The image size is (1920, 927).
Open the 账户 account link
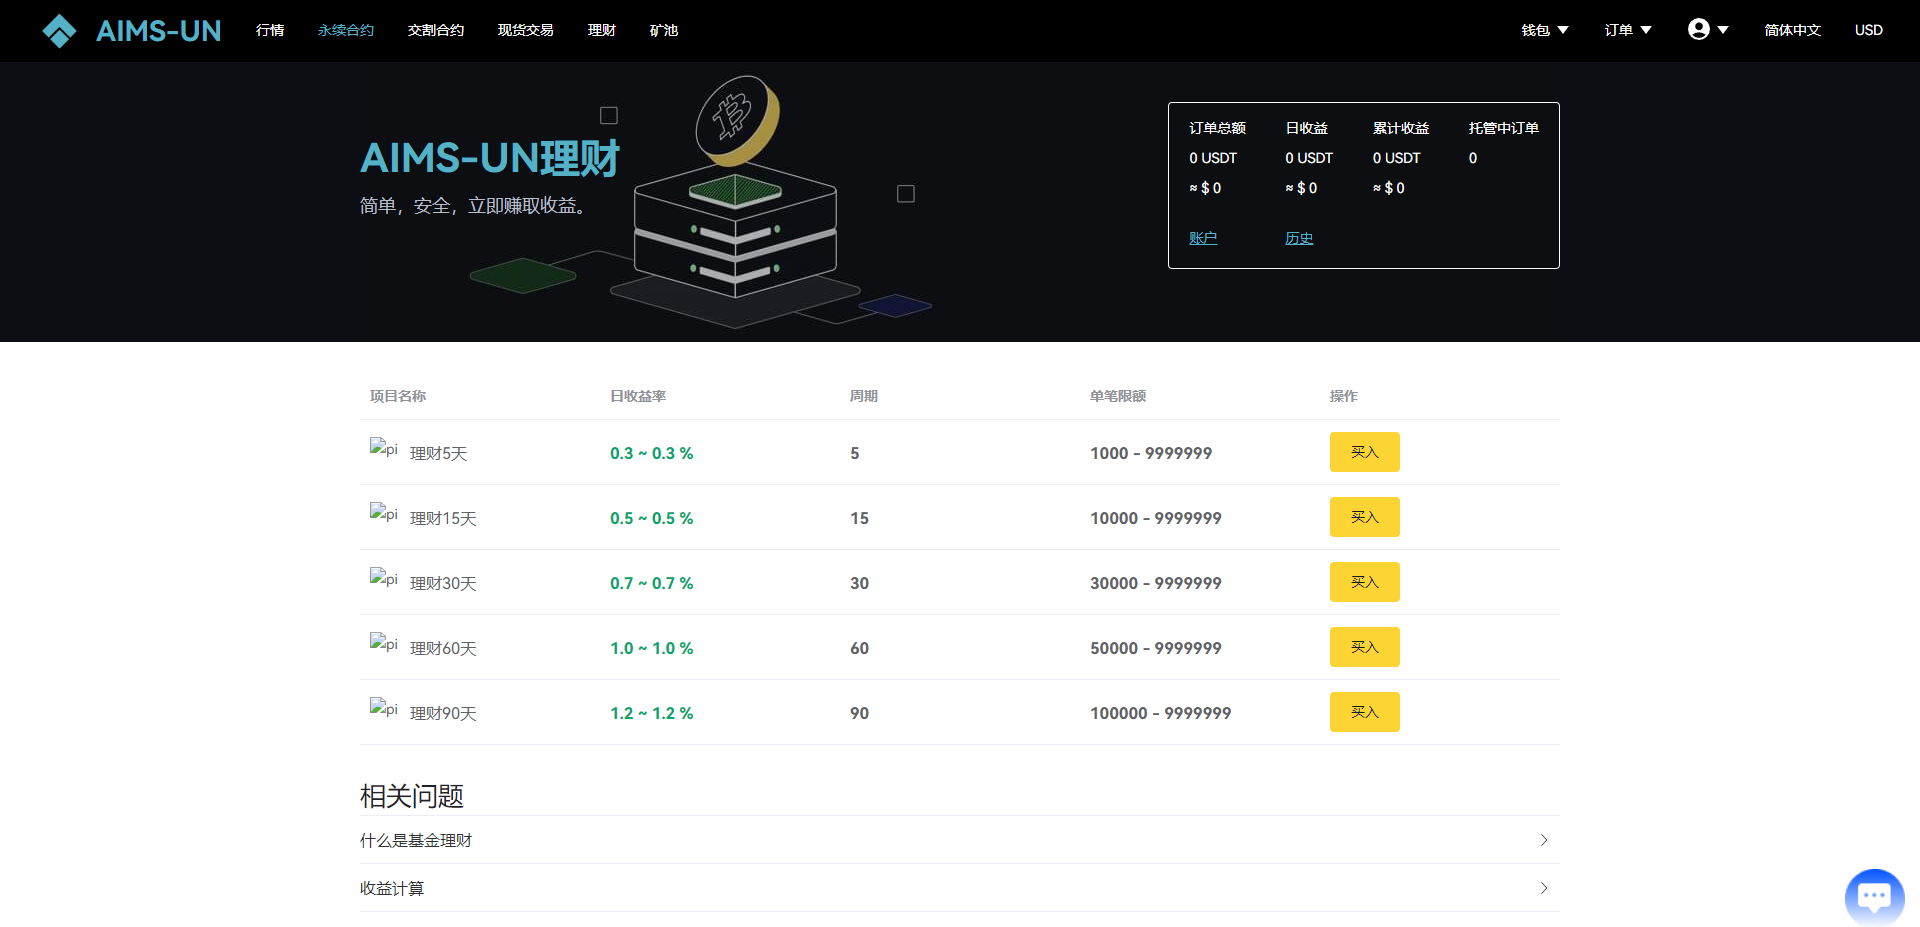(x=1203, y=238)
